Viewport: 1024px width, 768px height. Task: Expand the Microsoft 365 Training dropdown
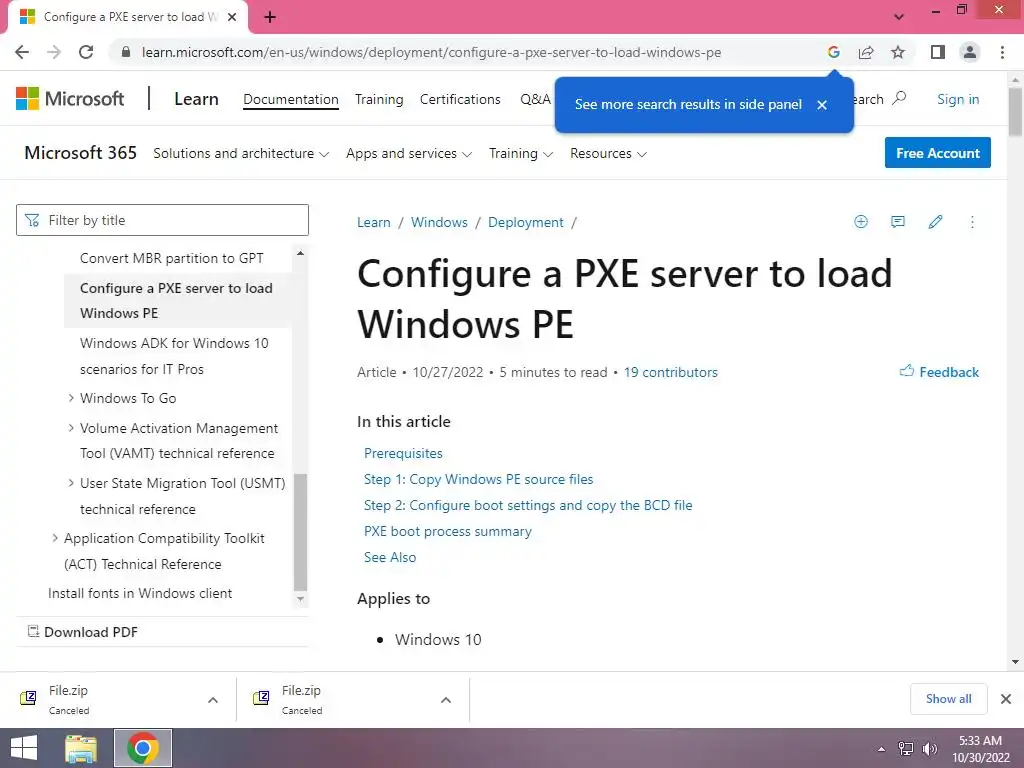tap(520, 153)
